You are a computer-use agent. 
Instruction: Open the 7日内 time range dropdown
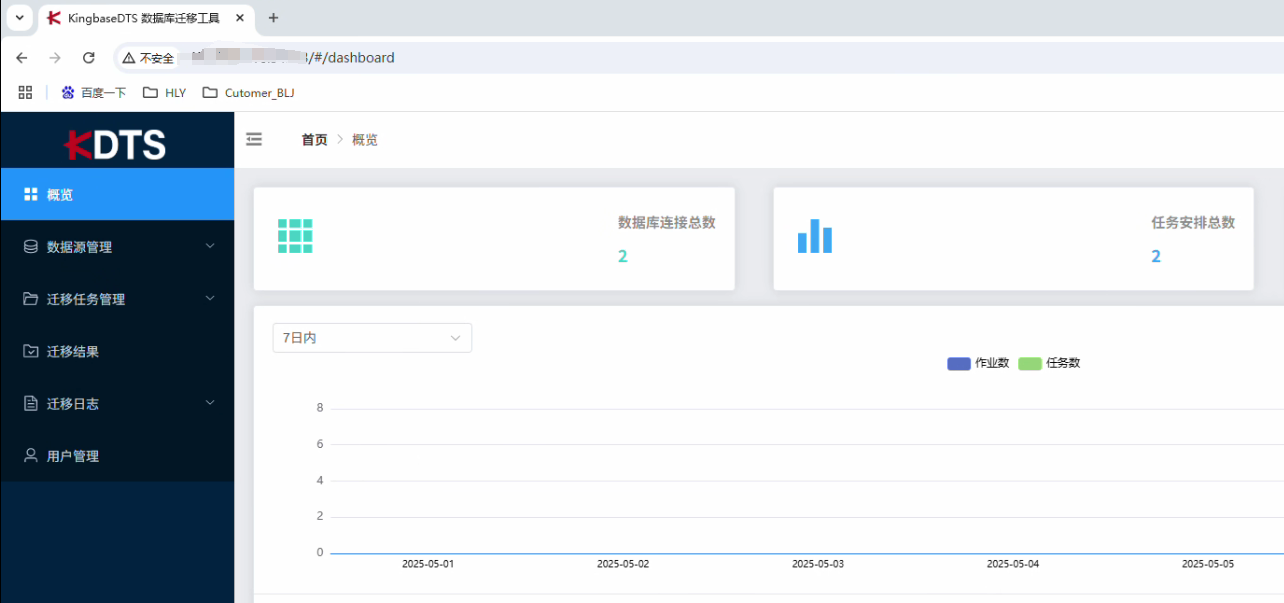(x=372, y=338)
